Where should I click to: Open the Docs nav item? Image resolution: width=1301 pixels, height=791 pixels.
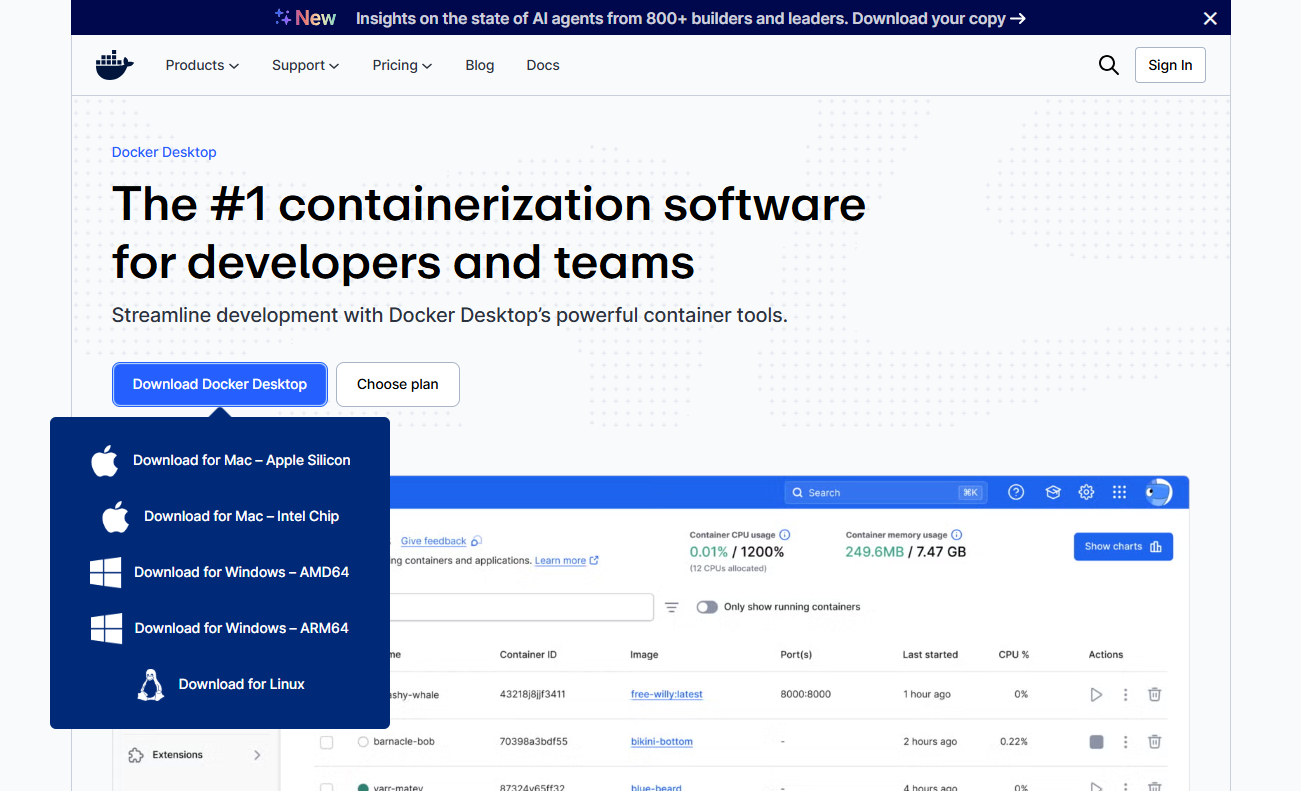point(543,65)
